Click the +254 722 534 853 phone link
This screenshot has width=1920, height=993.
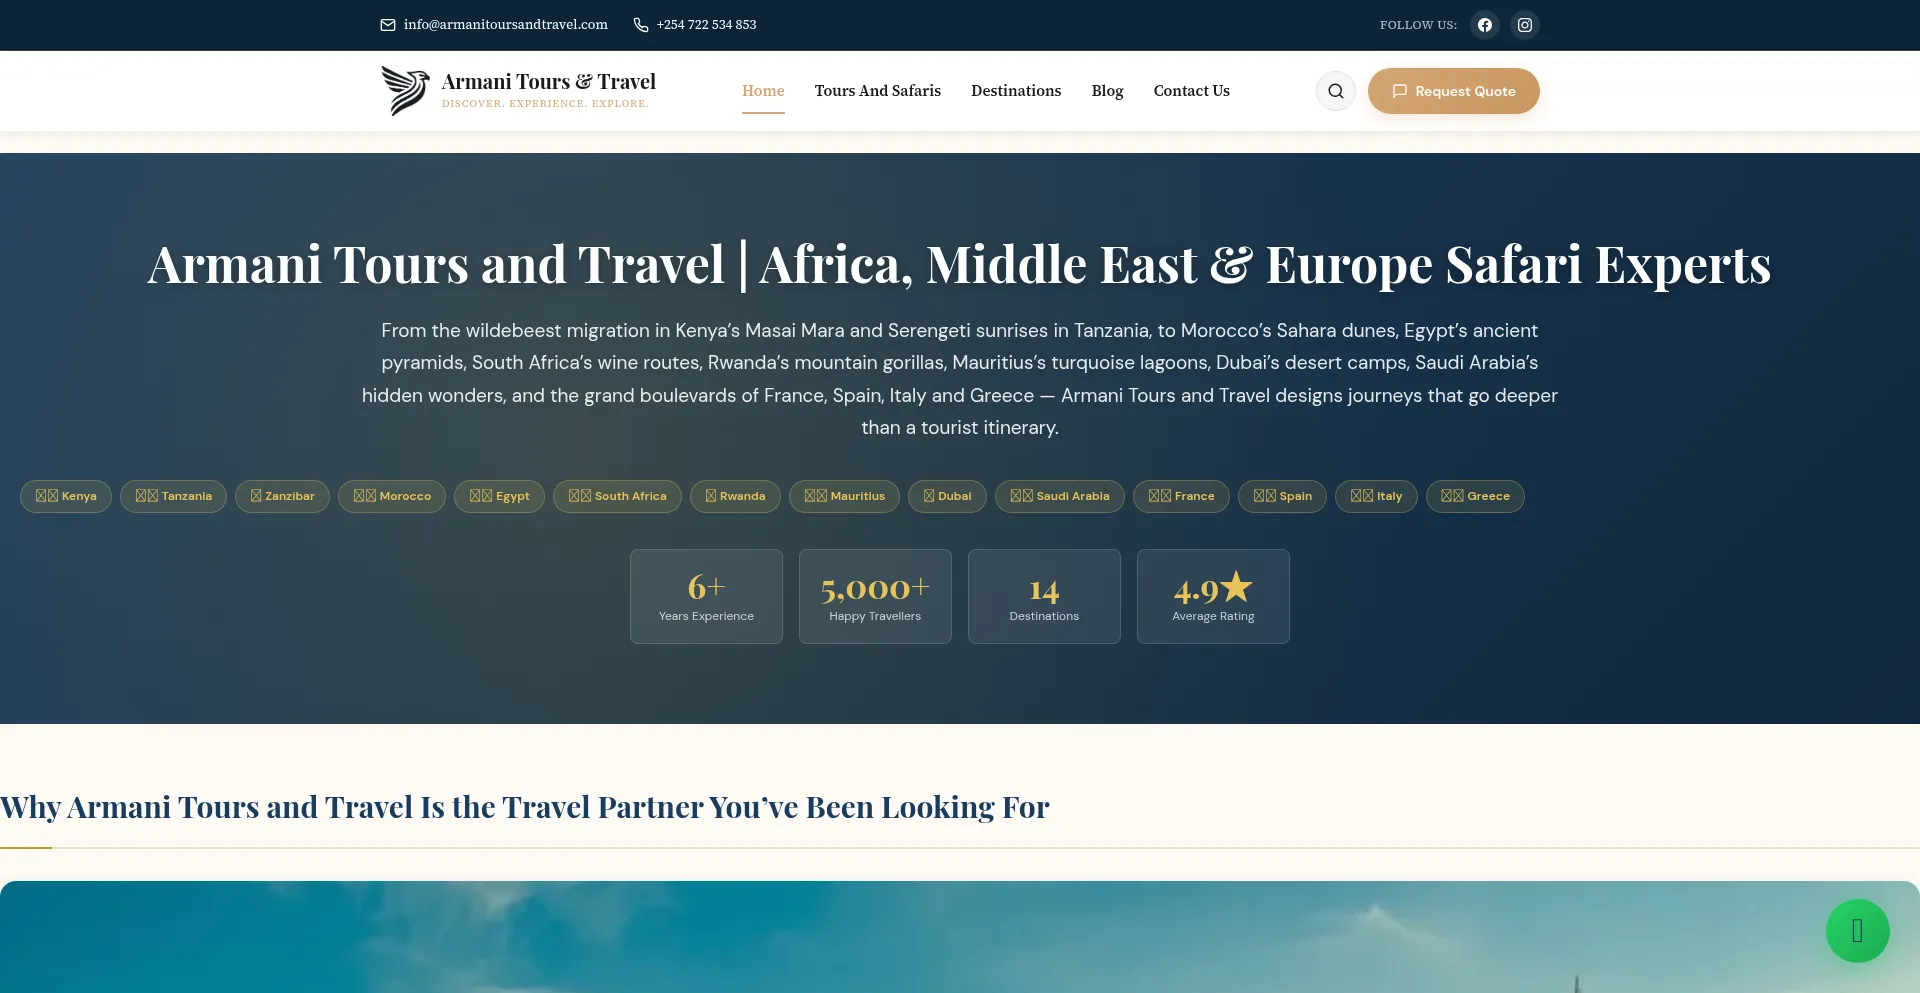(706, 25)
